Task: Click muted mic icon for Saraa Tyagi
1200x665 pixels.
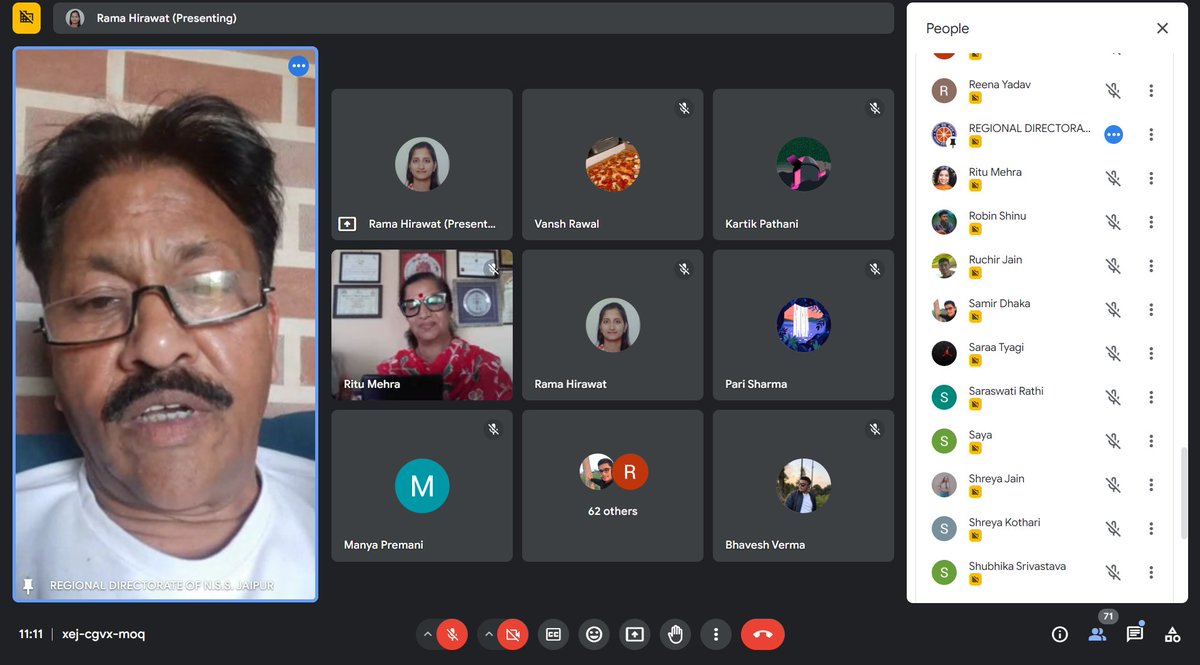Action: point(1113,353)
